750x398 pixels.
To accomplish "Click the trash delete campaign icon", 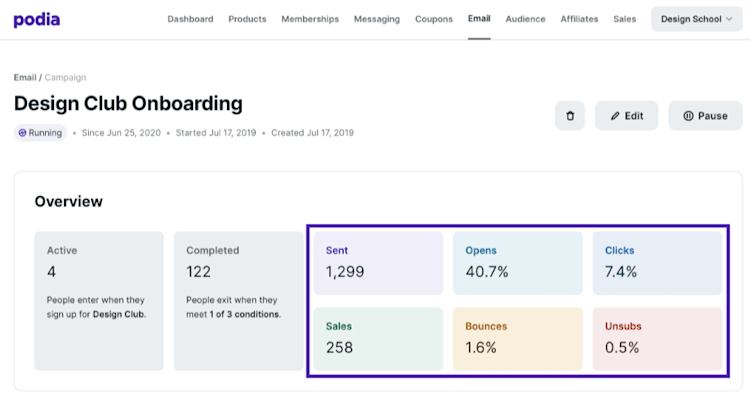I will click(x=570, y=116).
